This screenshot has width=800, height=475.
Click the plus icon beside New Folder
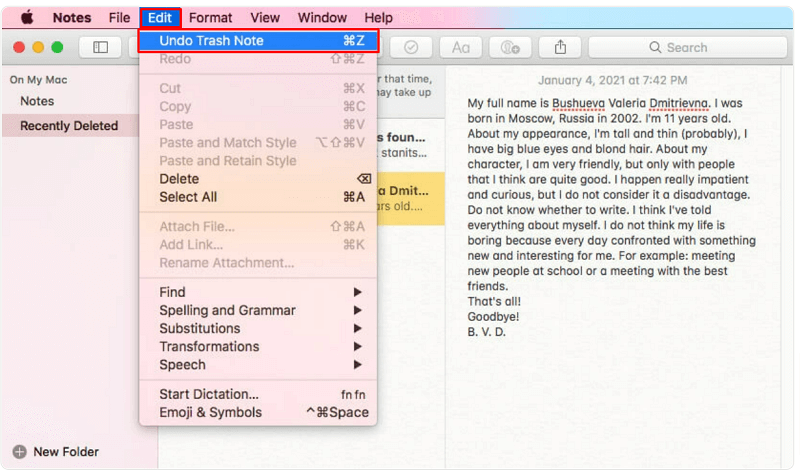tap(19, 452)
